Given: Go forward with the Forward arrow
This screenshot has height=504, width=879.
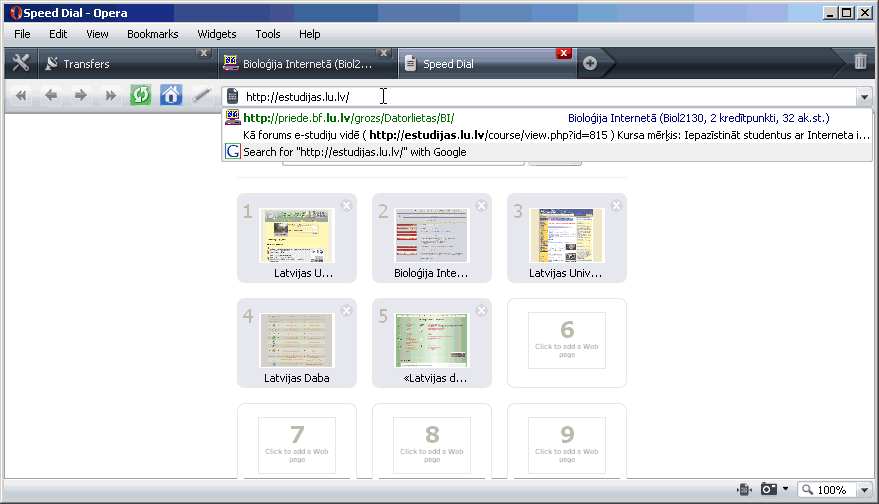Looking at the screenshot, I should click(x=81, y=96).
